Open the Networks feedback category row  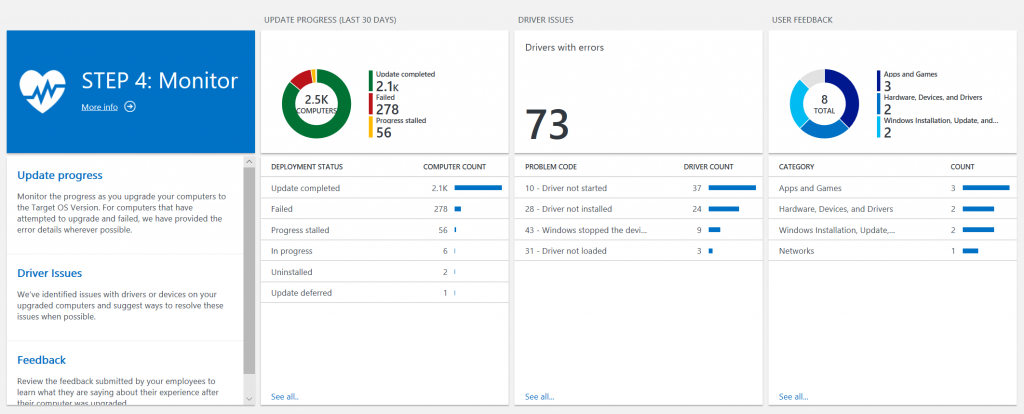(892, 251)
